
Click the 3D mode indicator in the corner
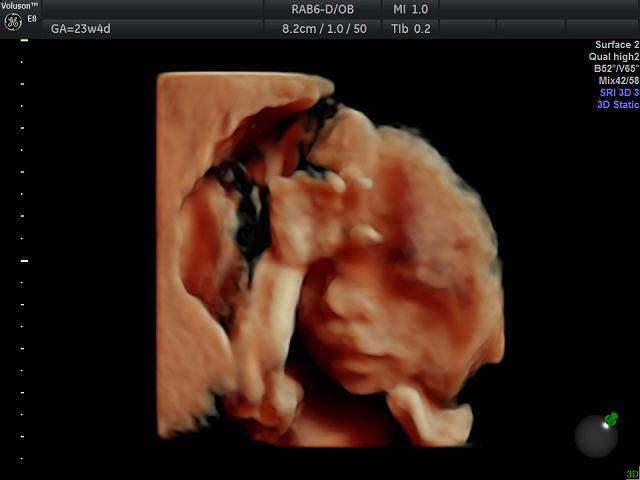pos(632,474)
